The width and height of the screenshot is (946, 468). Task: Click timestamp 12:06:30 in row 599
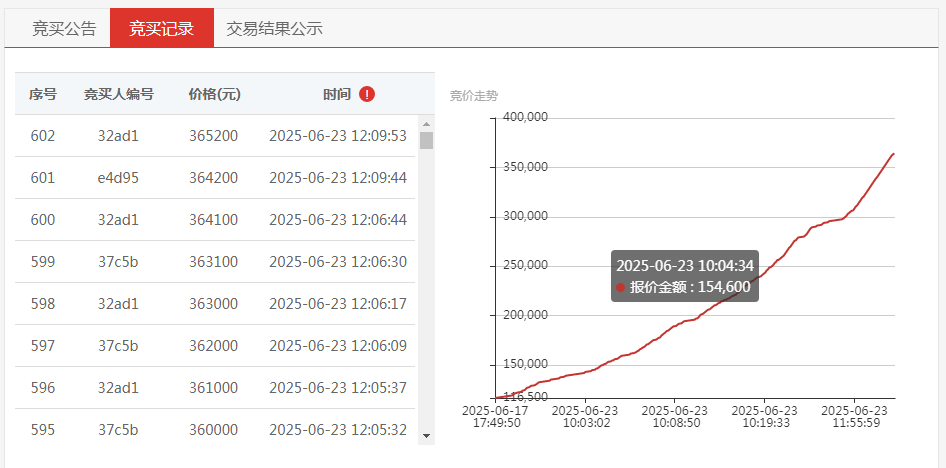coord(338,262)
